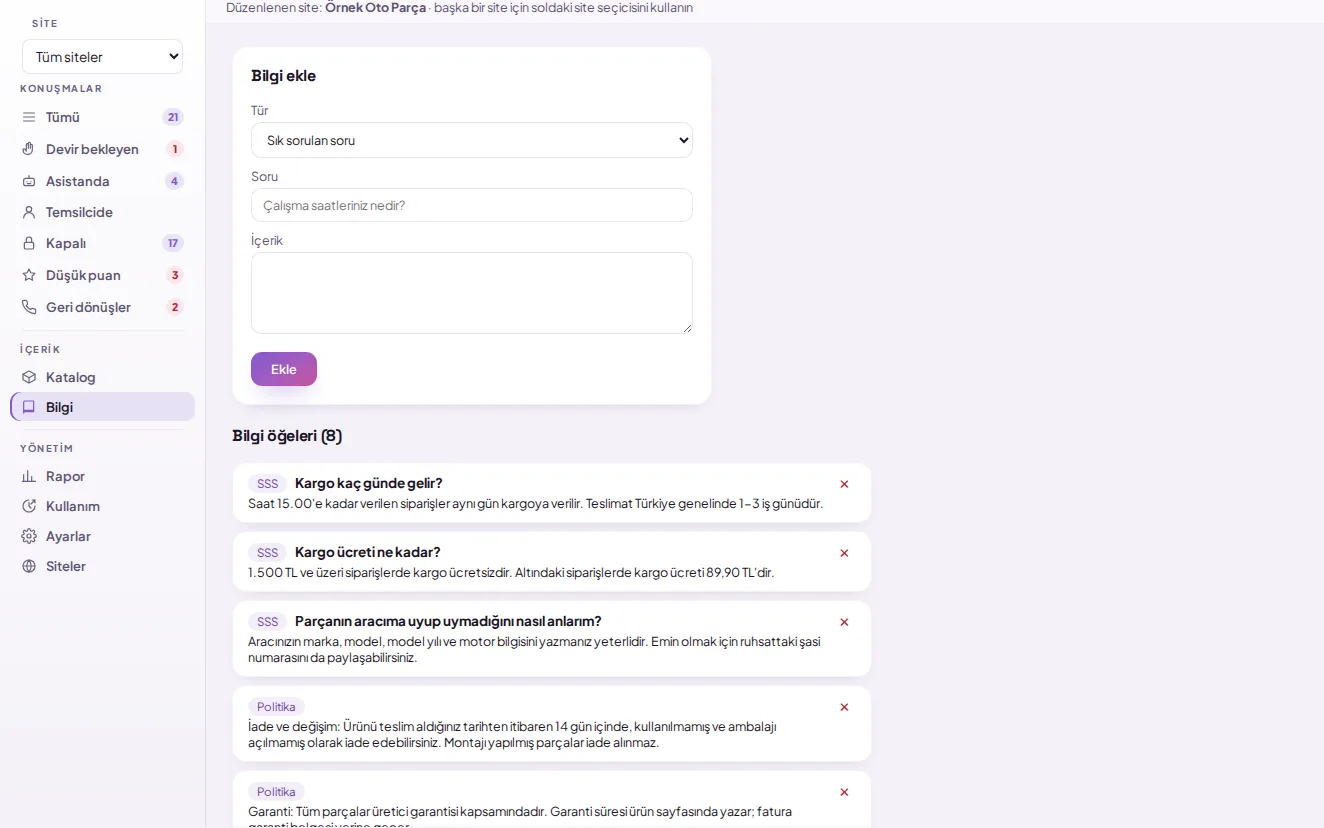Open the Katalog page
The image size is (1324, 828).
[x=102, y=377]
